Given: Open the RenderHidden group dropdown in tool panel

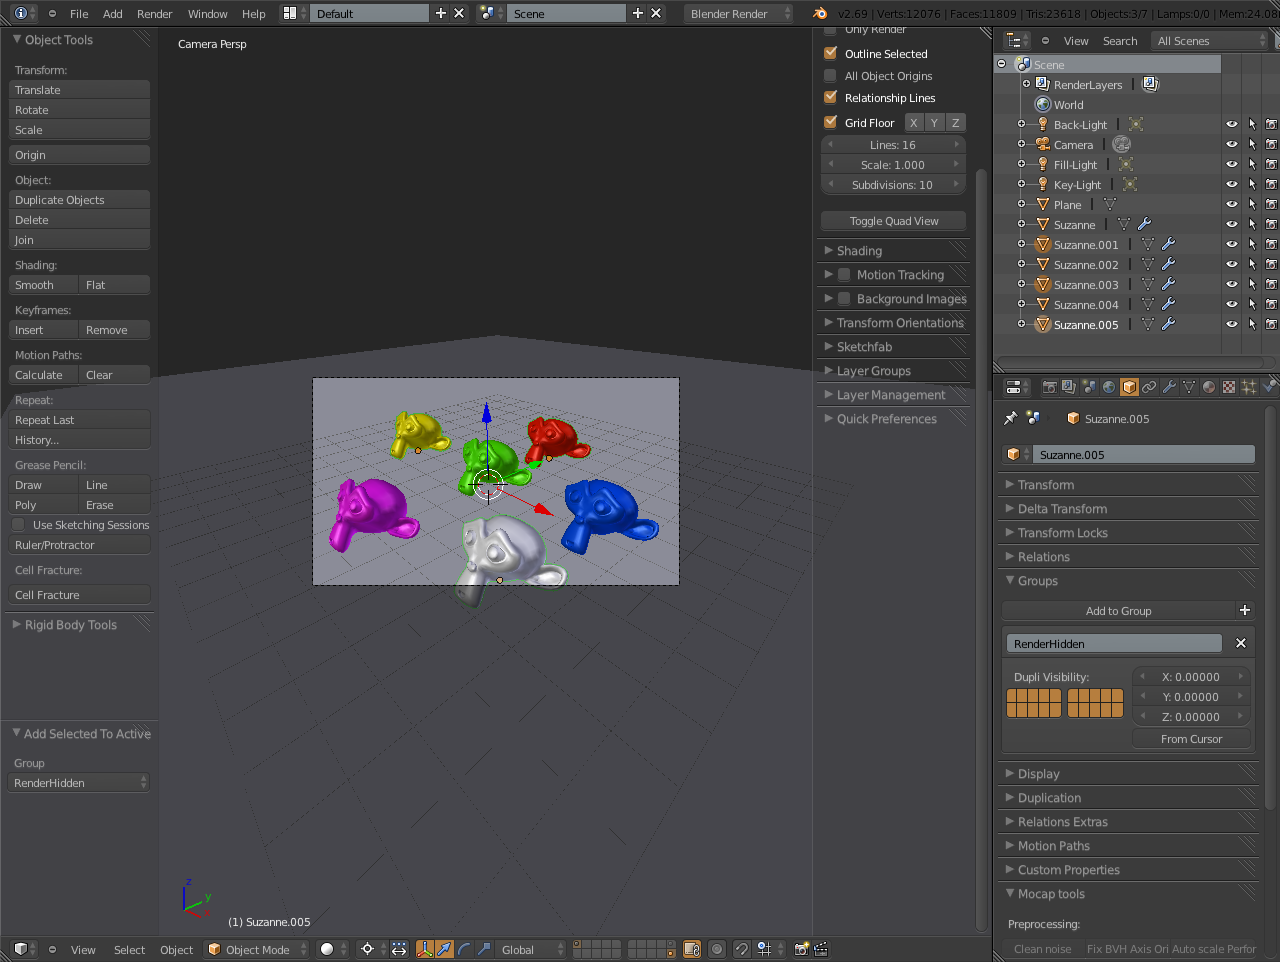Looking at the screenshot, I should point(79,782).
